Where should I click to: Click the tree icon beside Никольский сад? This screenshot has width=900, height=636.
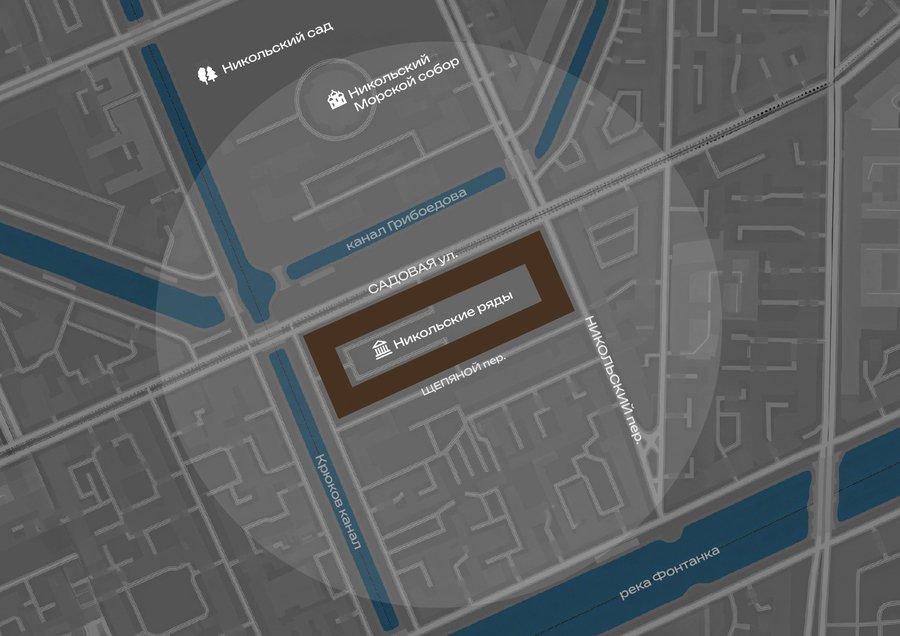(x=207, y=75)
